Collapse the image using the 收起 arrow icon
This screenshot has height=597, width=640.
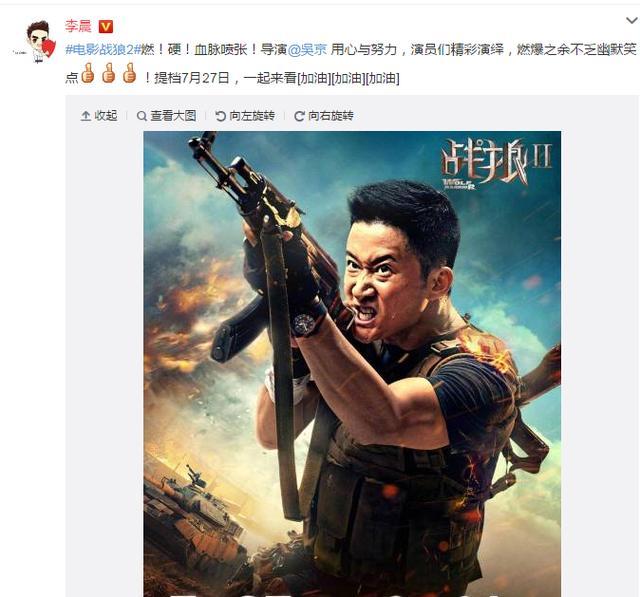click(86, 116)
